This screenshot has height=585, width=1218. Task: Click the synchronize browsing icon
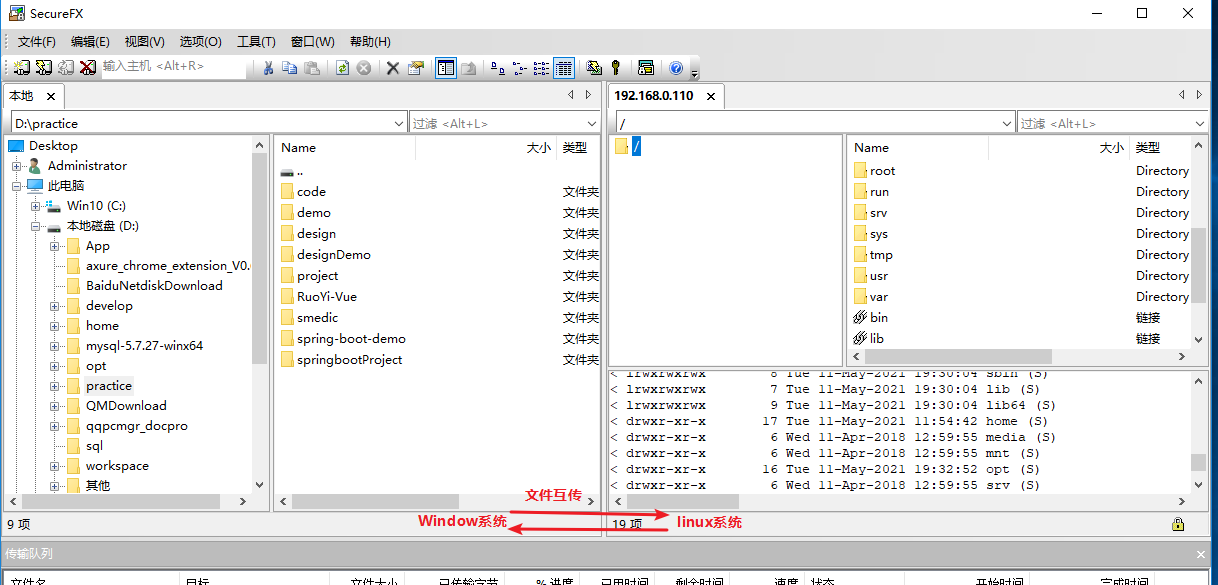point(594,68)
